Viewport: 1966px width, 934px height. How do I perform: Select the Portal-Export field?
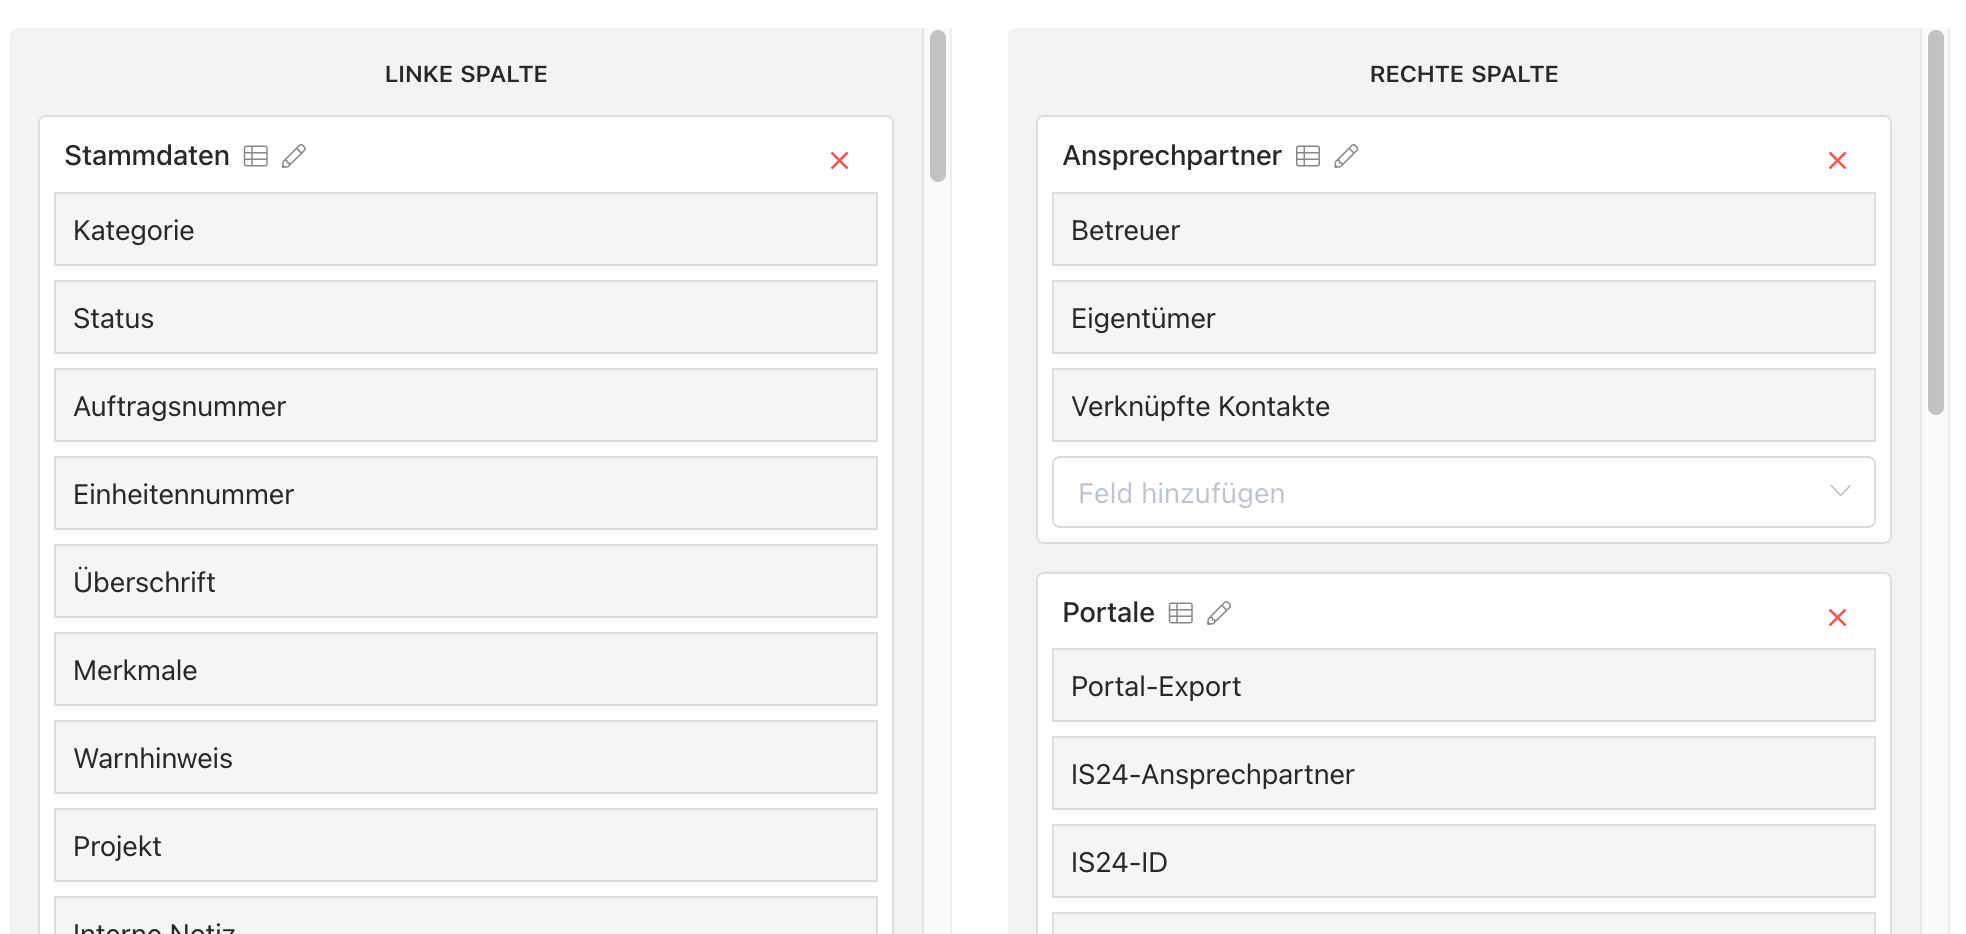pyautogui.click(x=1463, y=685)
